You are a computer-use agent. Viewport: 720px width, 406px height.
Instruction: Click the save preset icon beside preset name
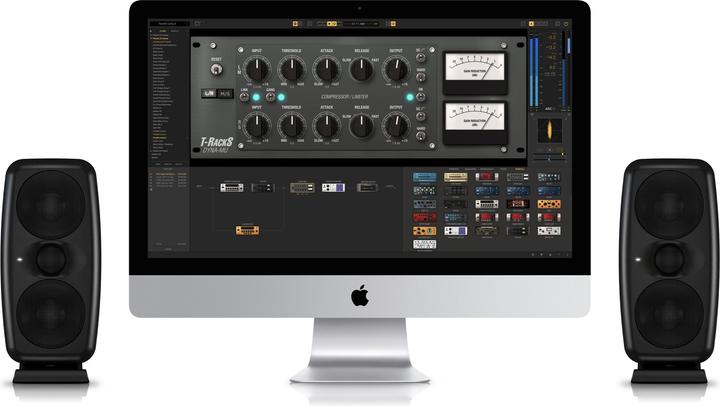click(x=197, y=23)
